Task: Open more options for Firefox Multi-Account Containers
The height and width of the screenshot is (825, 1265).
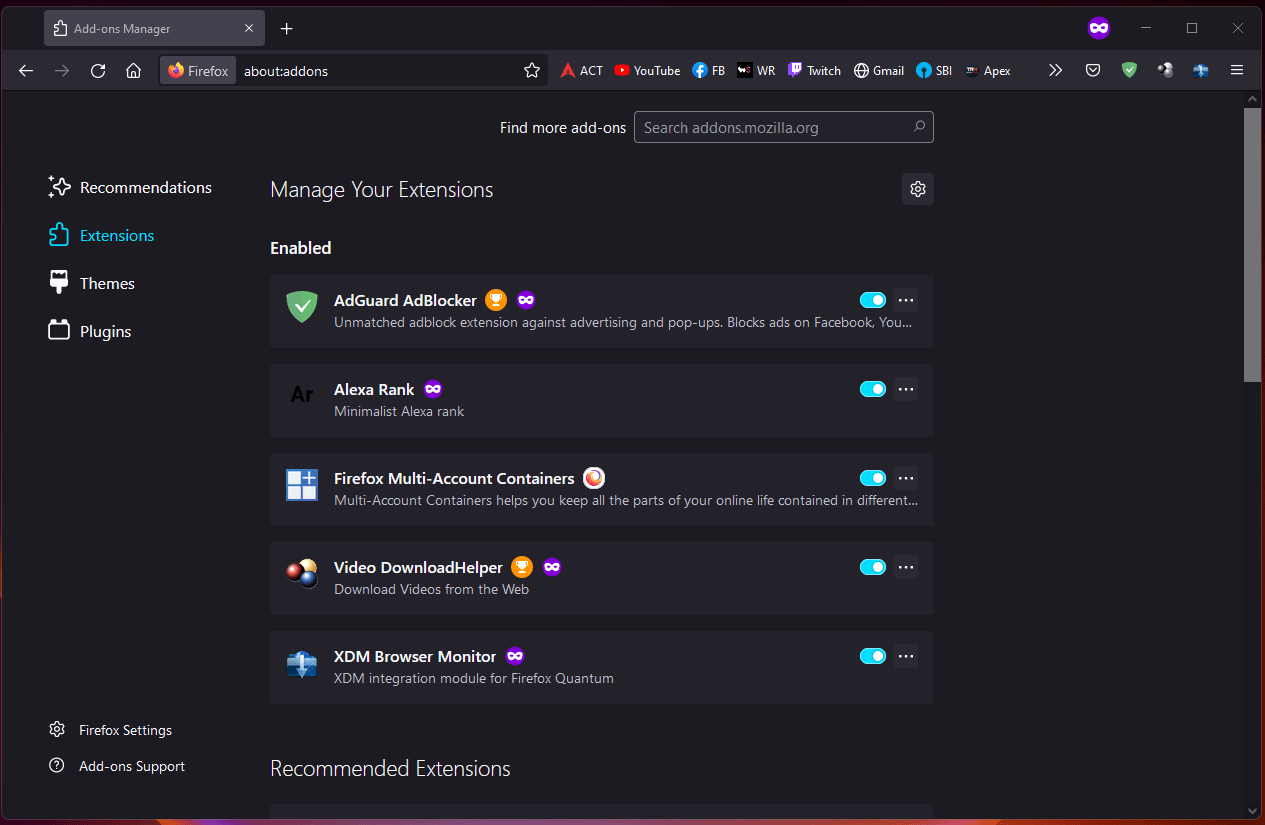Action: pos(906,478)
